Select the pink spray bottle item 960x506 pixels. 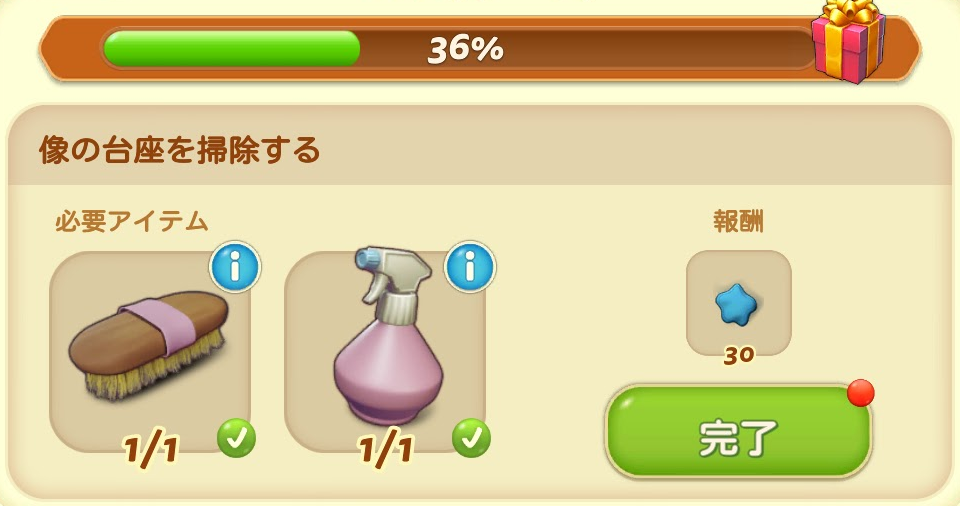click(x=386, y=336)
